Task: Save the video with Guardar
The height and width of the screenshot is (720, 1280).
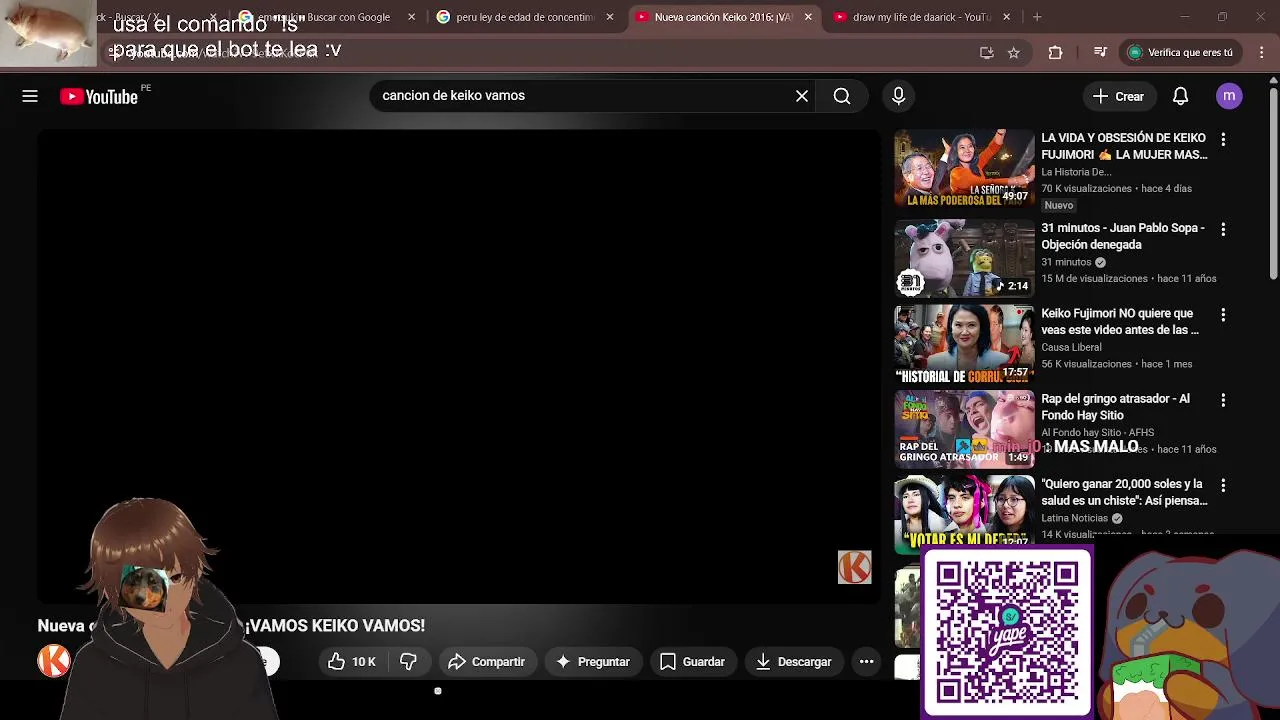Action: pyautogui.click(x=692, y=662)
